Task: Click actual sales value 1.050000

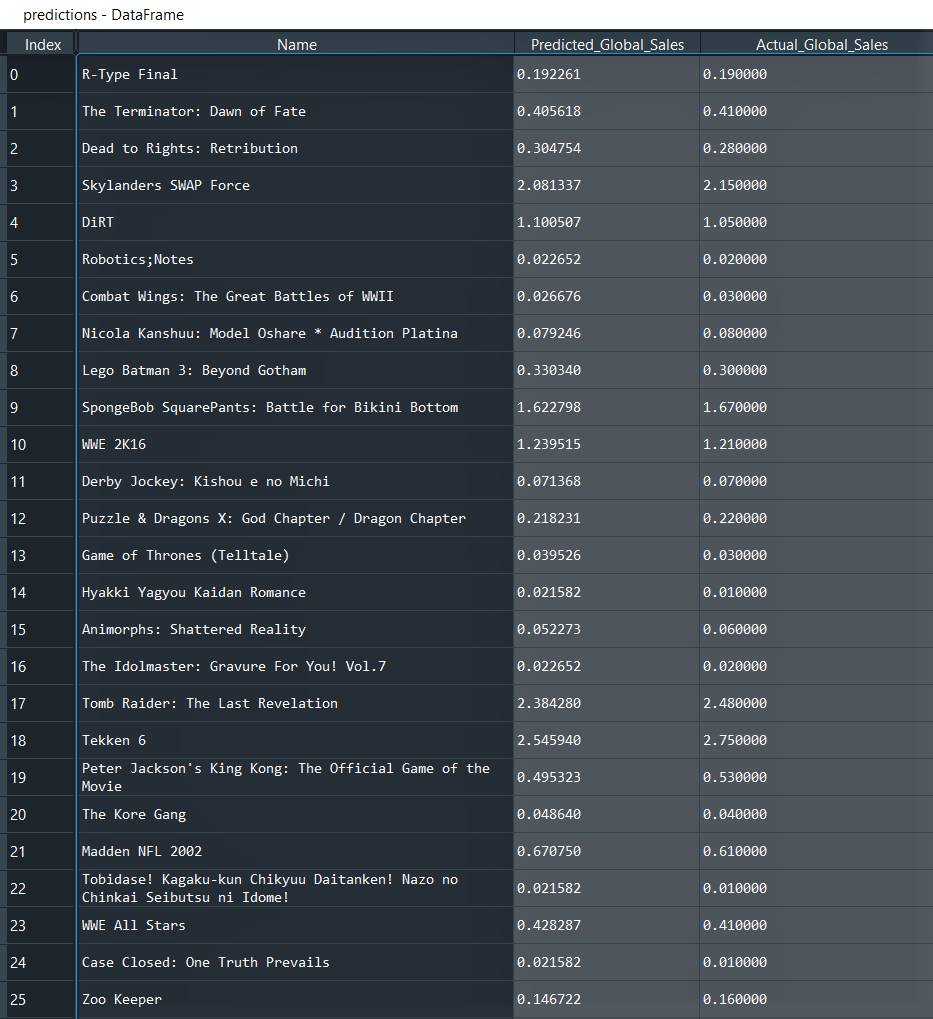Action: [x=817, y=222]
